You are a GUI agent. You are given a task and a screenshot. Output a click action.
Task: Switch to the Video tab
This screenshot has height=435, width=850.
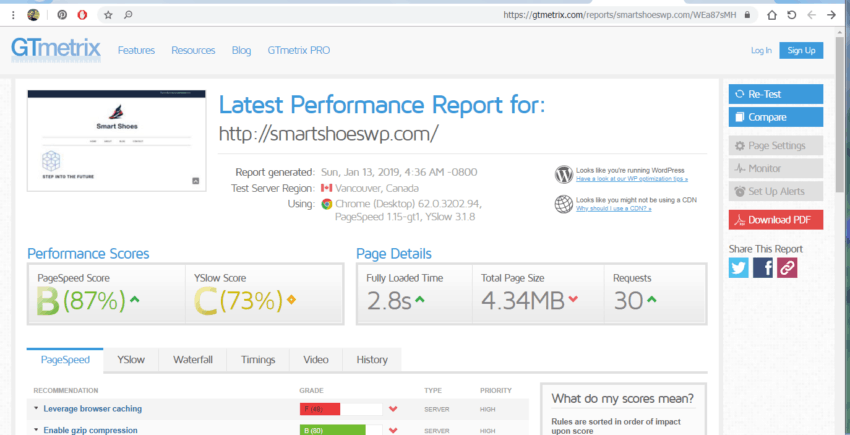(316, 360)
